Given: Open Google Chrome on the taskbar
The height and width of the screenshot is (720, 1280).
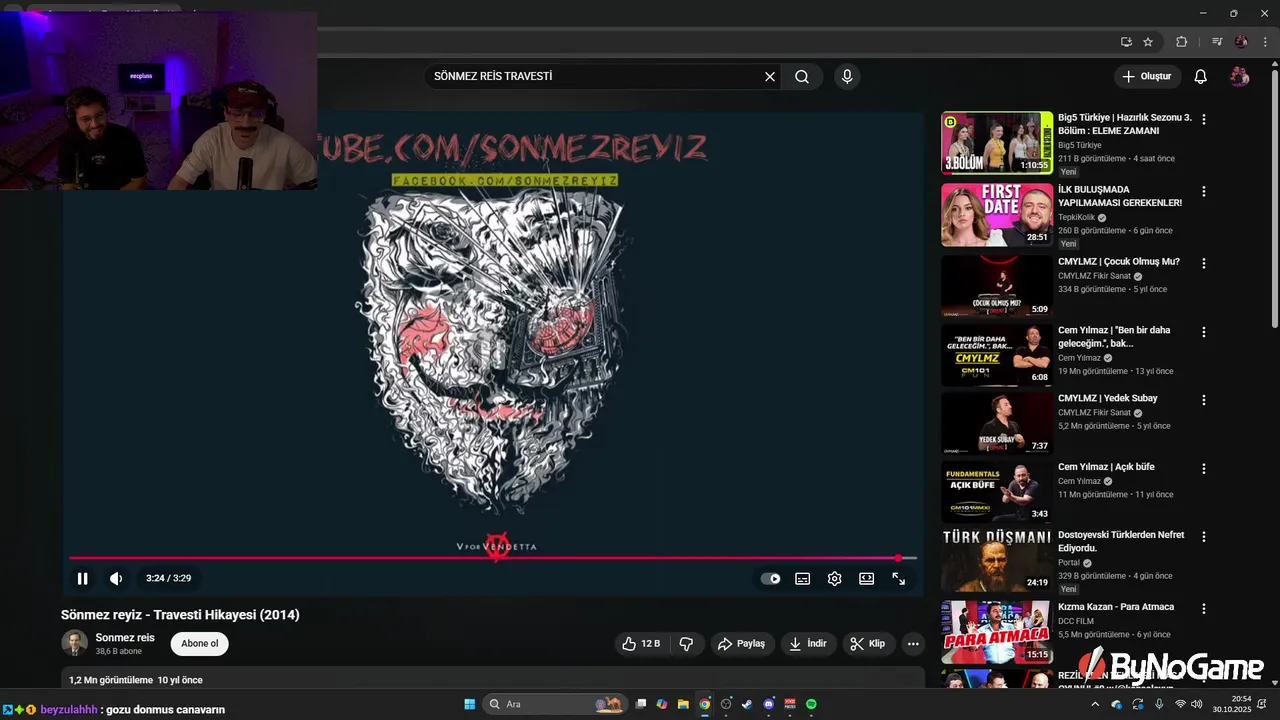Looking at the screenshot, I should point(705,704).
